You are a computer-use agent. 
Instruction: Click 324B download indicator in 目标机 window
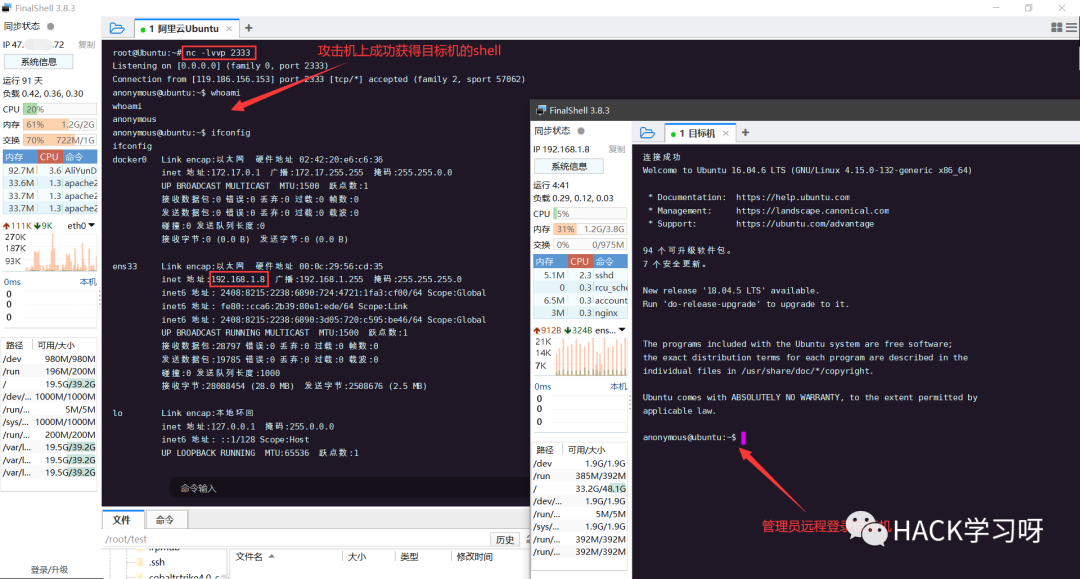point(579,330)
